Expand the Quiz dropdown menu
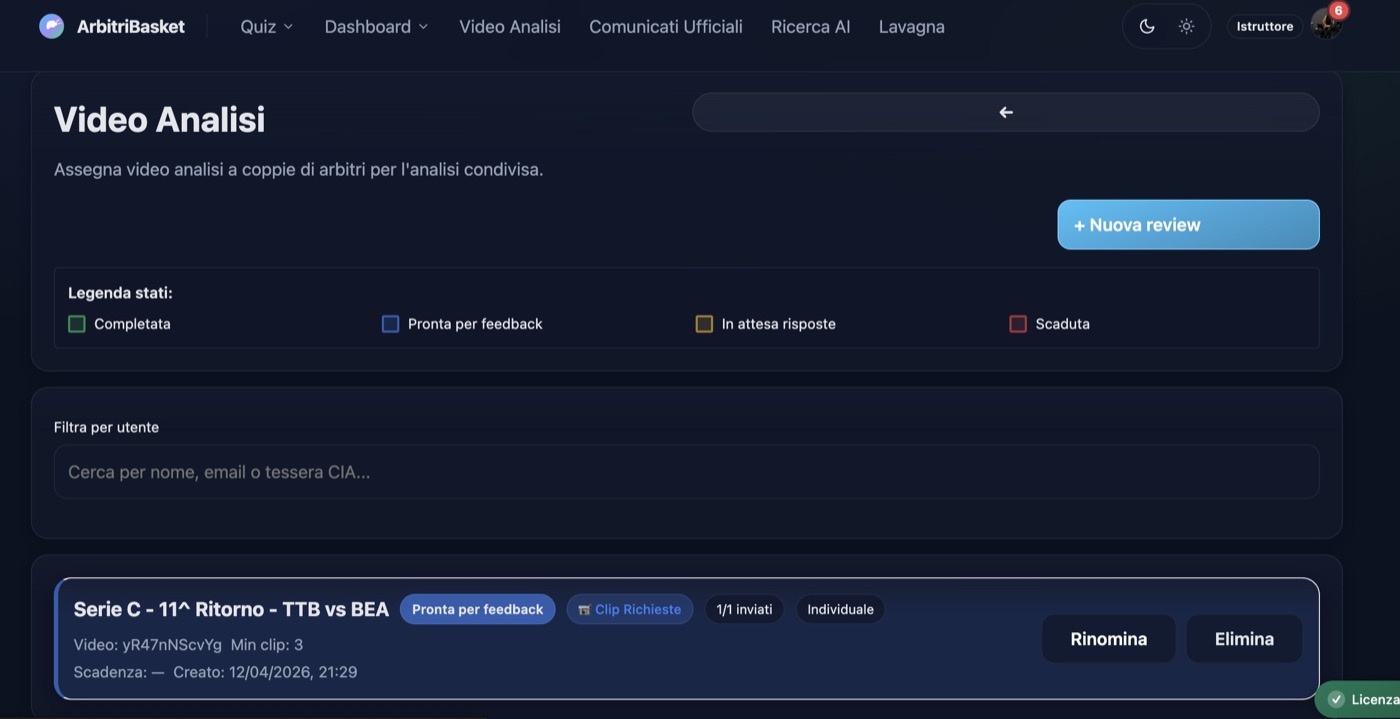Screen dimensions: 1400x719 pos(267,27)
